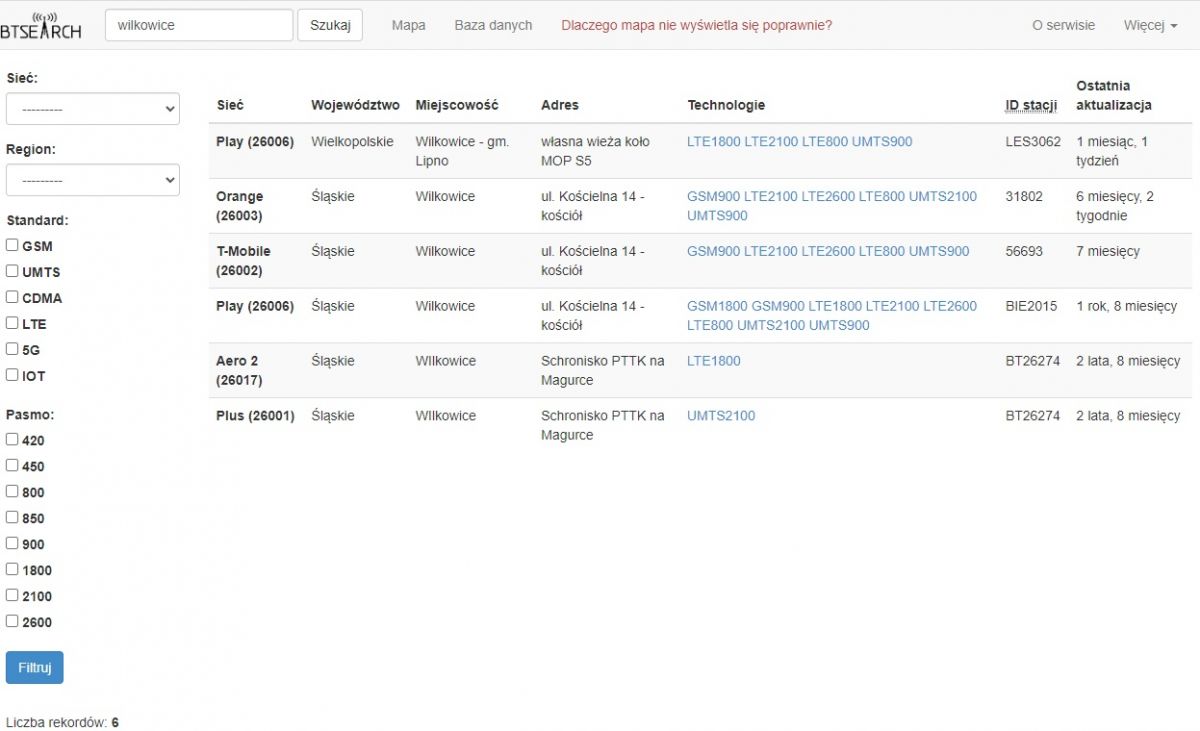Screen dimensions: 1200x731
Task: Tick the GSM standard checkbox
Action: tap(12, 245)
